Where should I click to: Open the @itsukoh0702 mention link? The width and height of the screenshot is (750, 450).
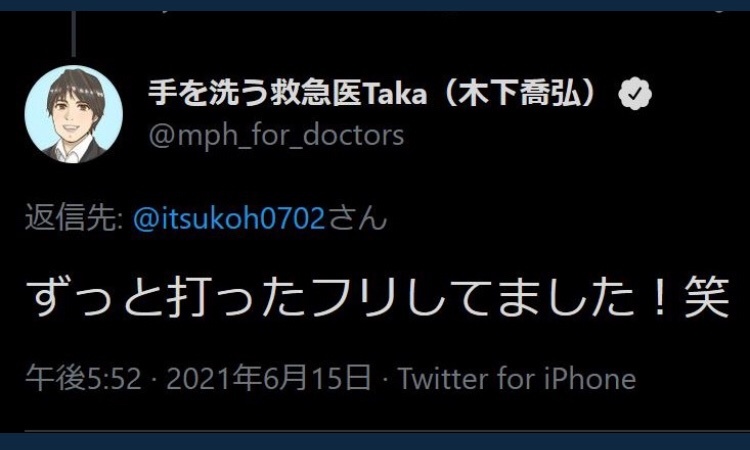(x=229, y=219)
